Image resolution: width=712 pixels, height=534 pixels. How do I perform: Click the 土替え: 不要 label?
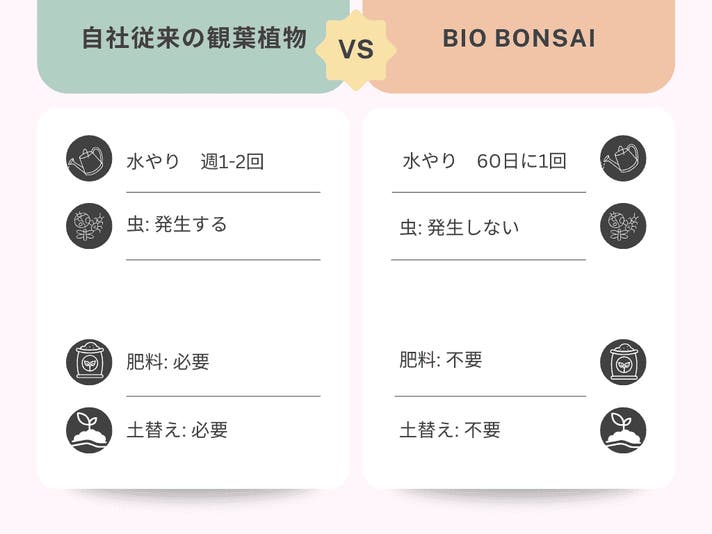click(450, 430)
